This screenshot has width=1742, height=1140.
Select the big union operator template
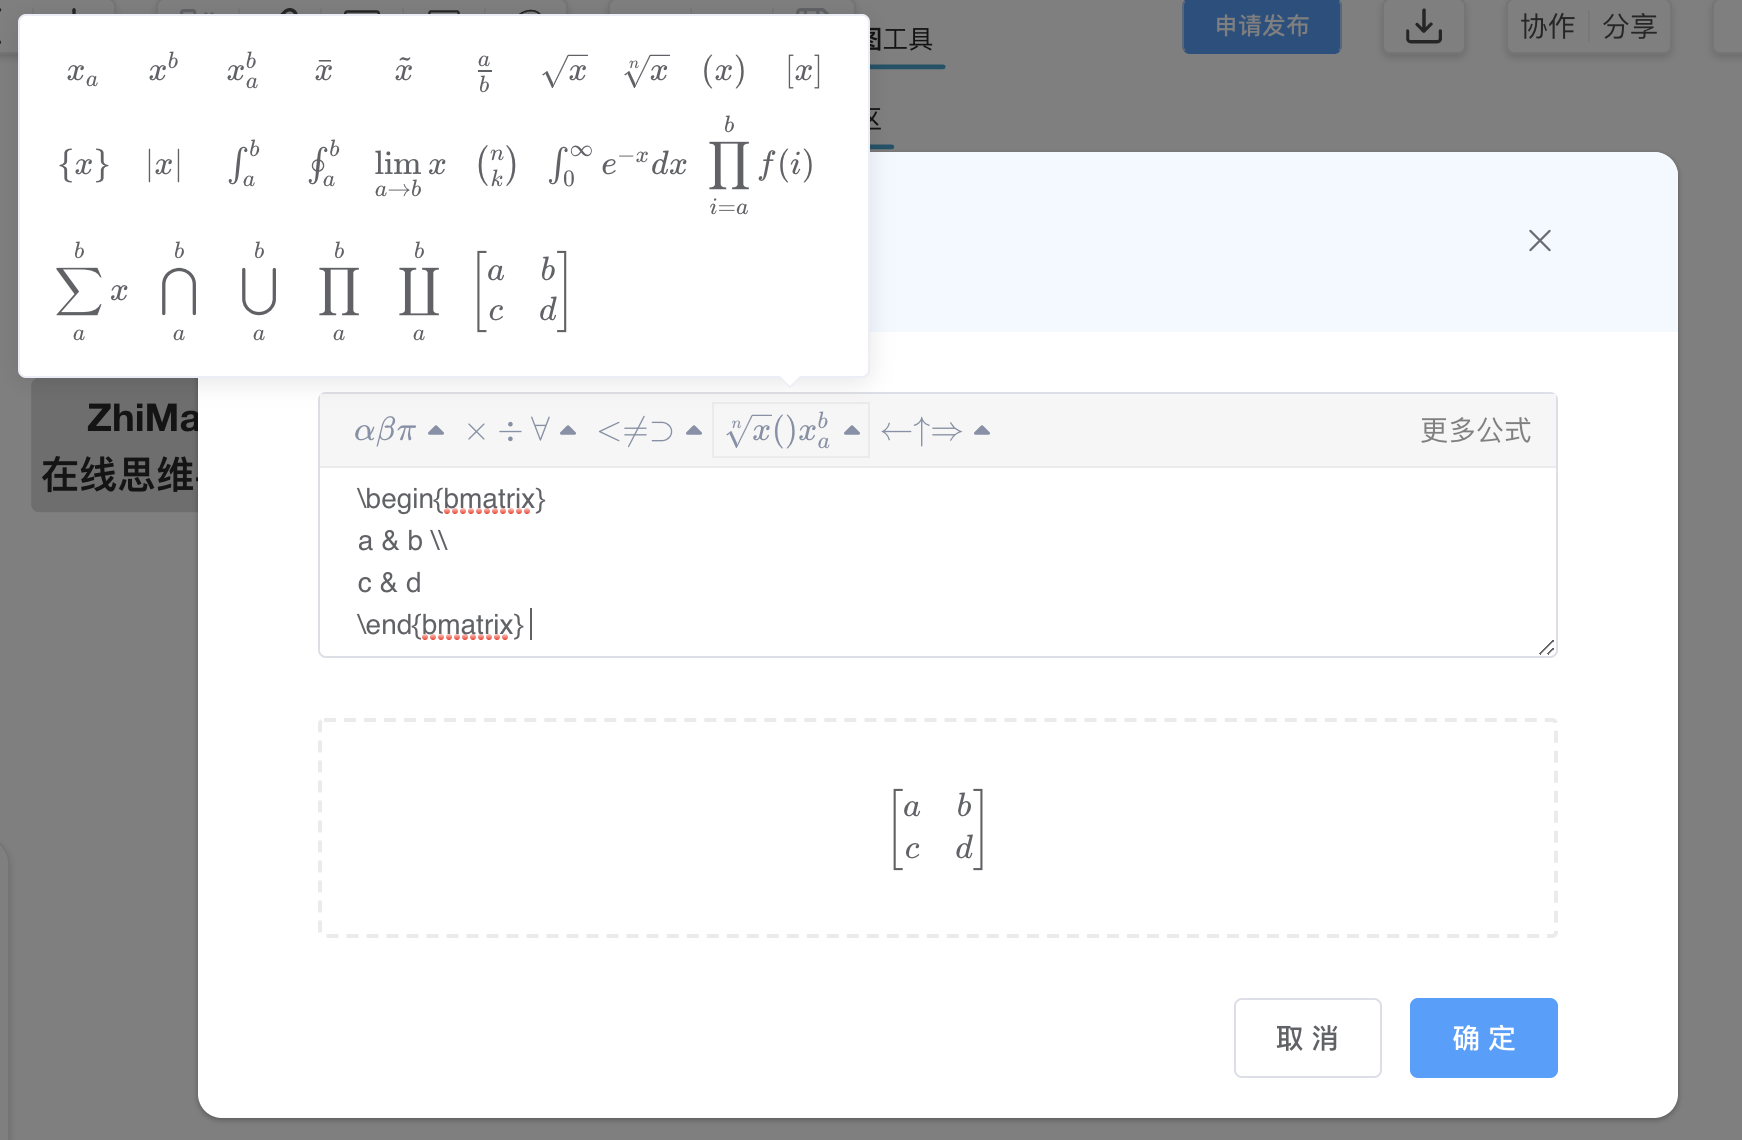(258, 291)
